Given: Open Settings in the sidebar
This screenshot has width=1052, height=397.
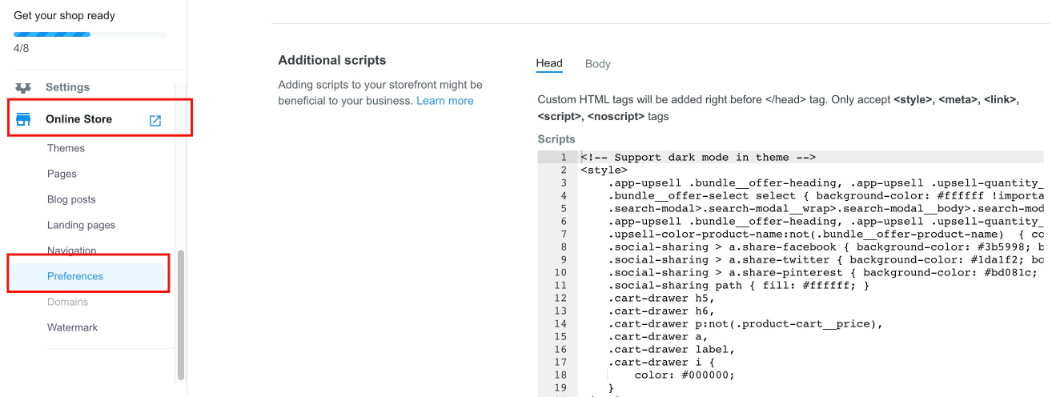Looking at the screenshot, I should tap(67, 87).
